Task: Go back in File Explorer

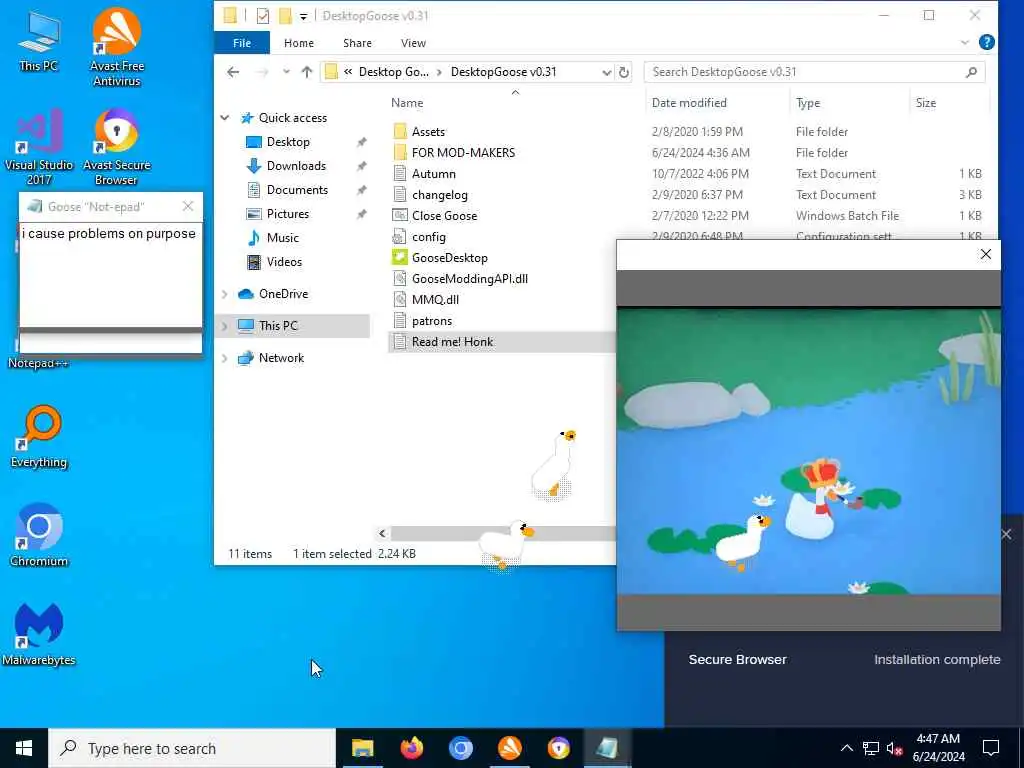Action: [233, 72]
